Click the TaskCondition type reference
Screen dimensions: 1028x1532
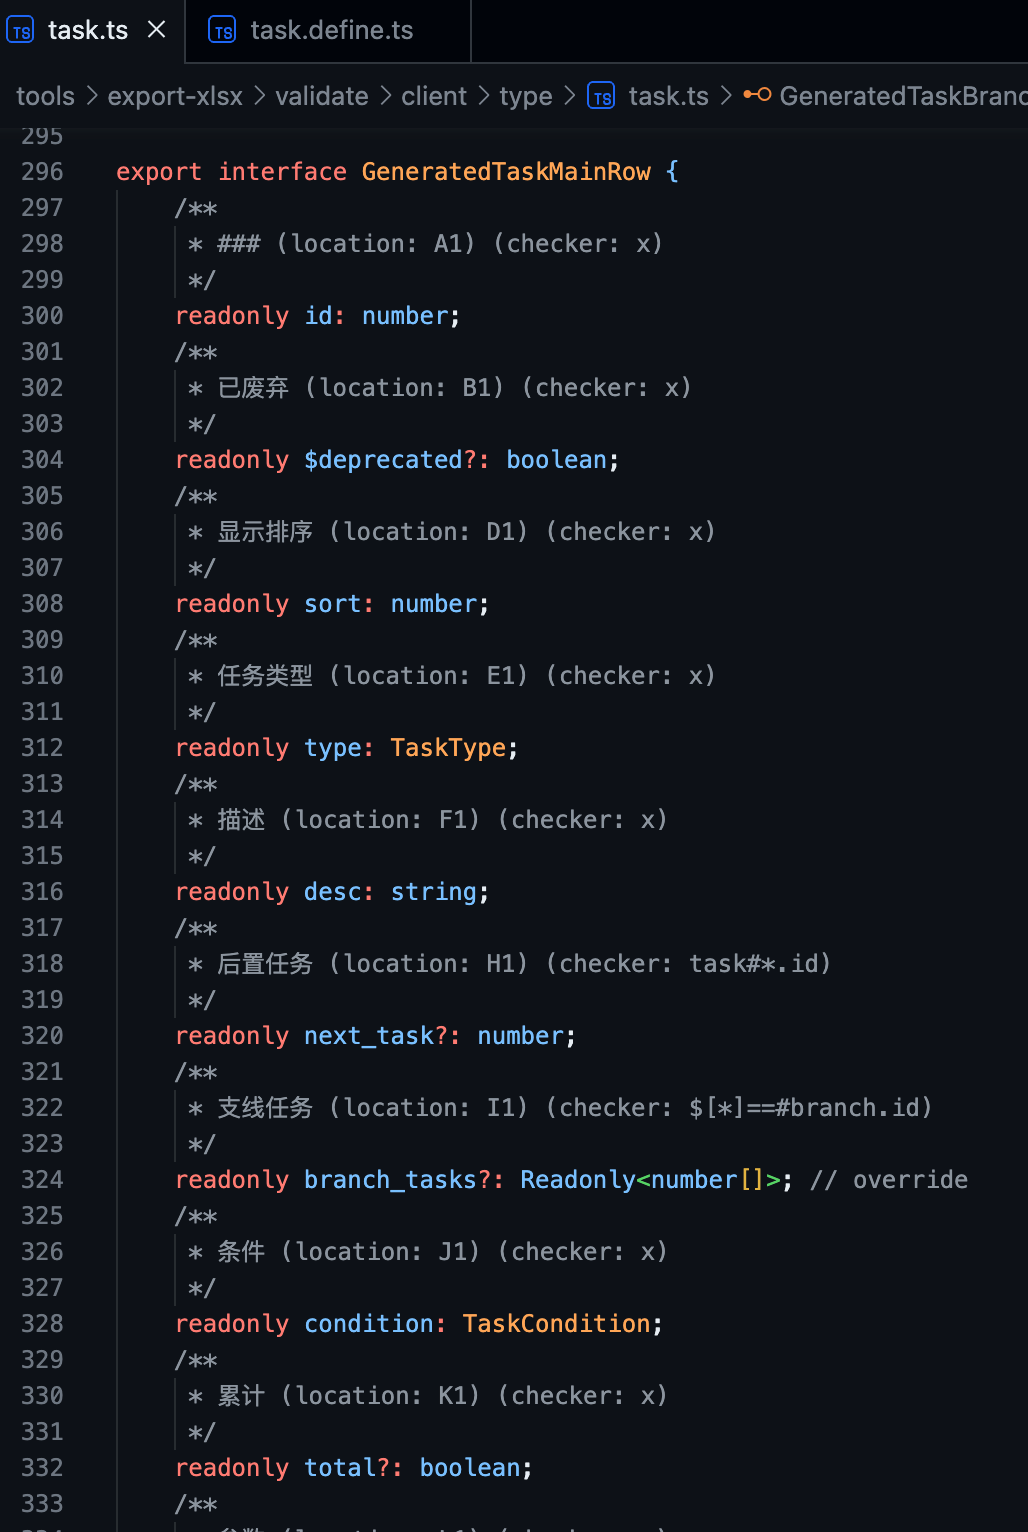tap(556, 1324)
